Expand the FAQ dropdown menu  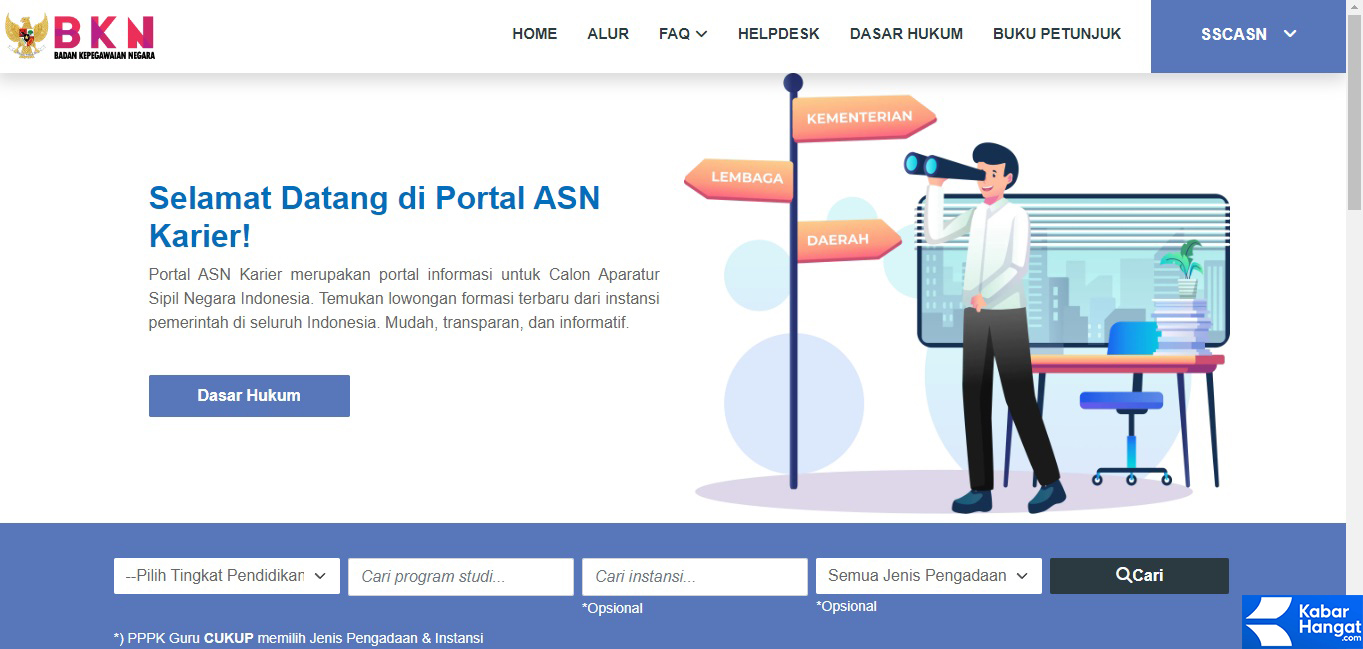683,33
